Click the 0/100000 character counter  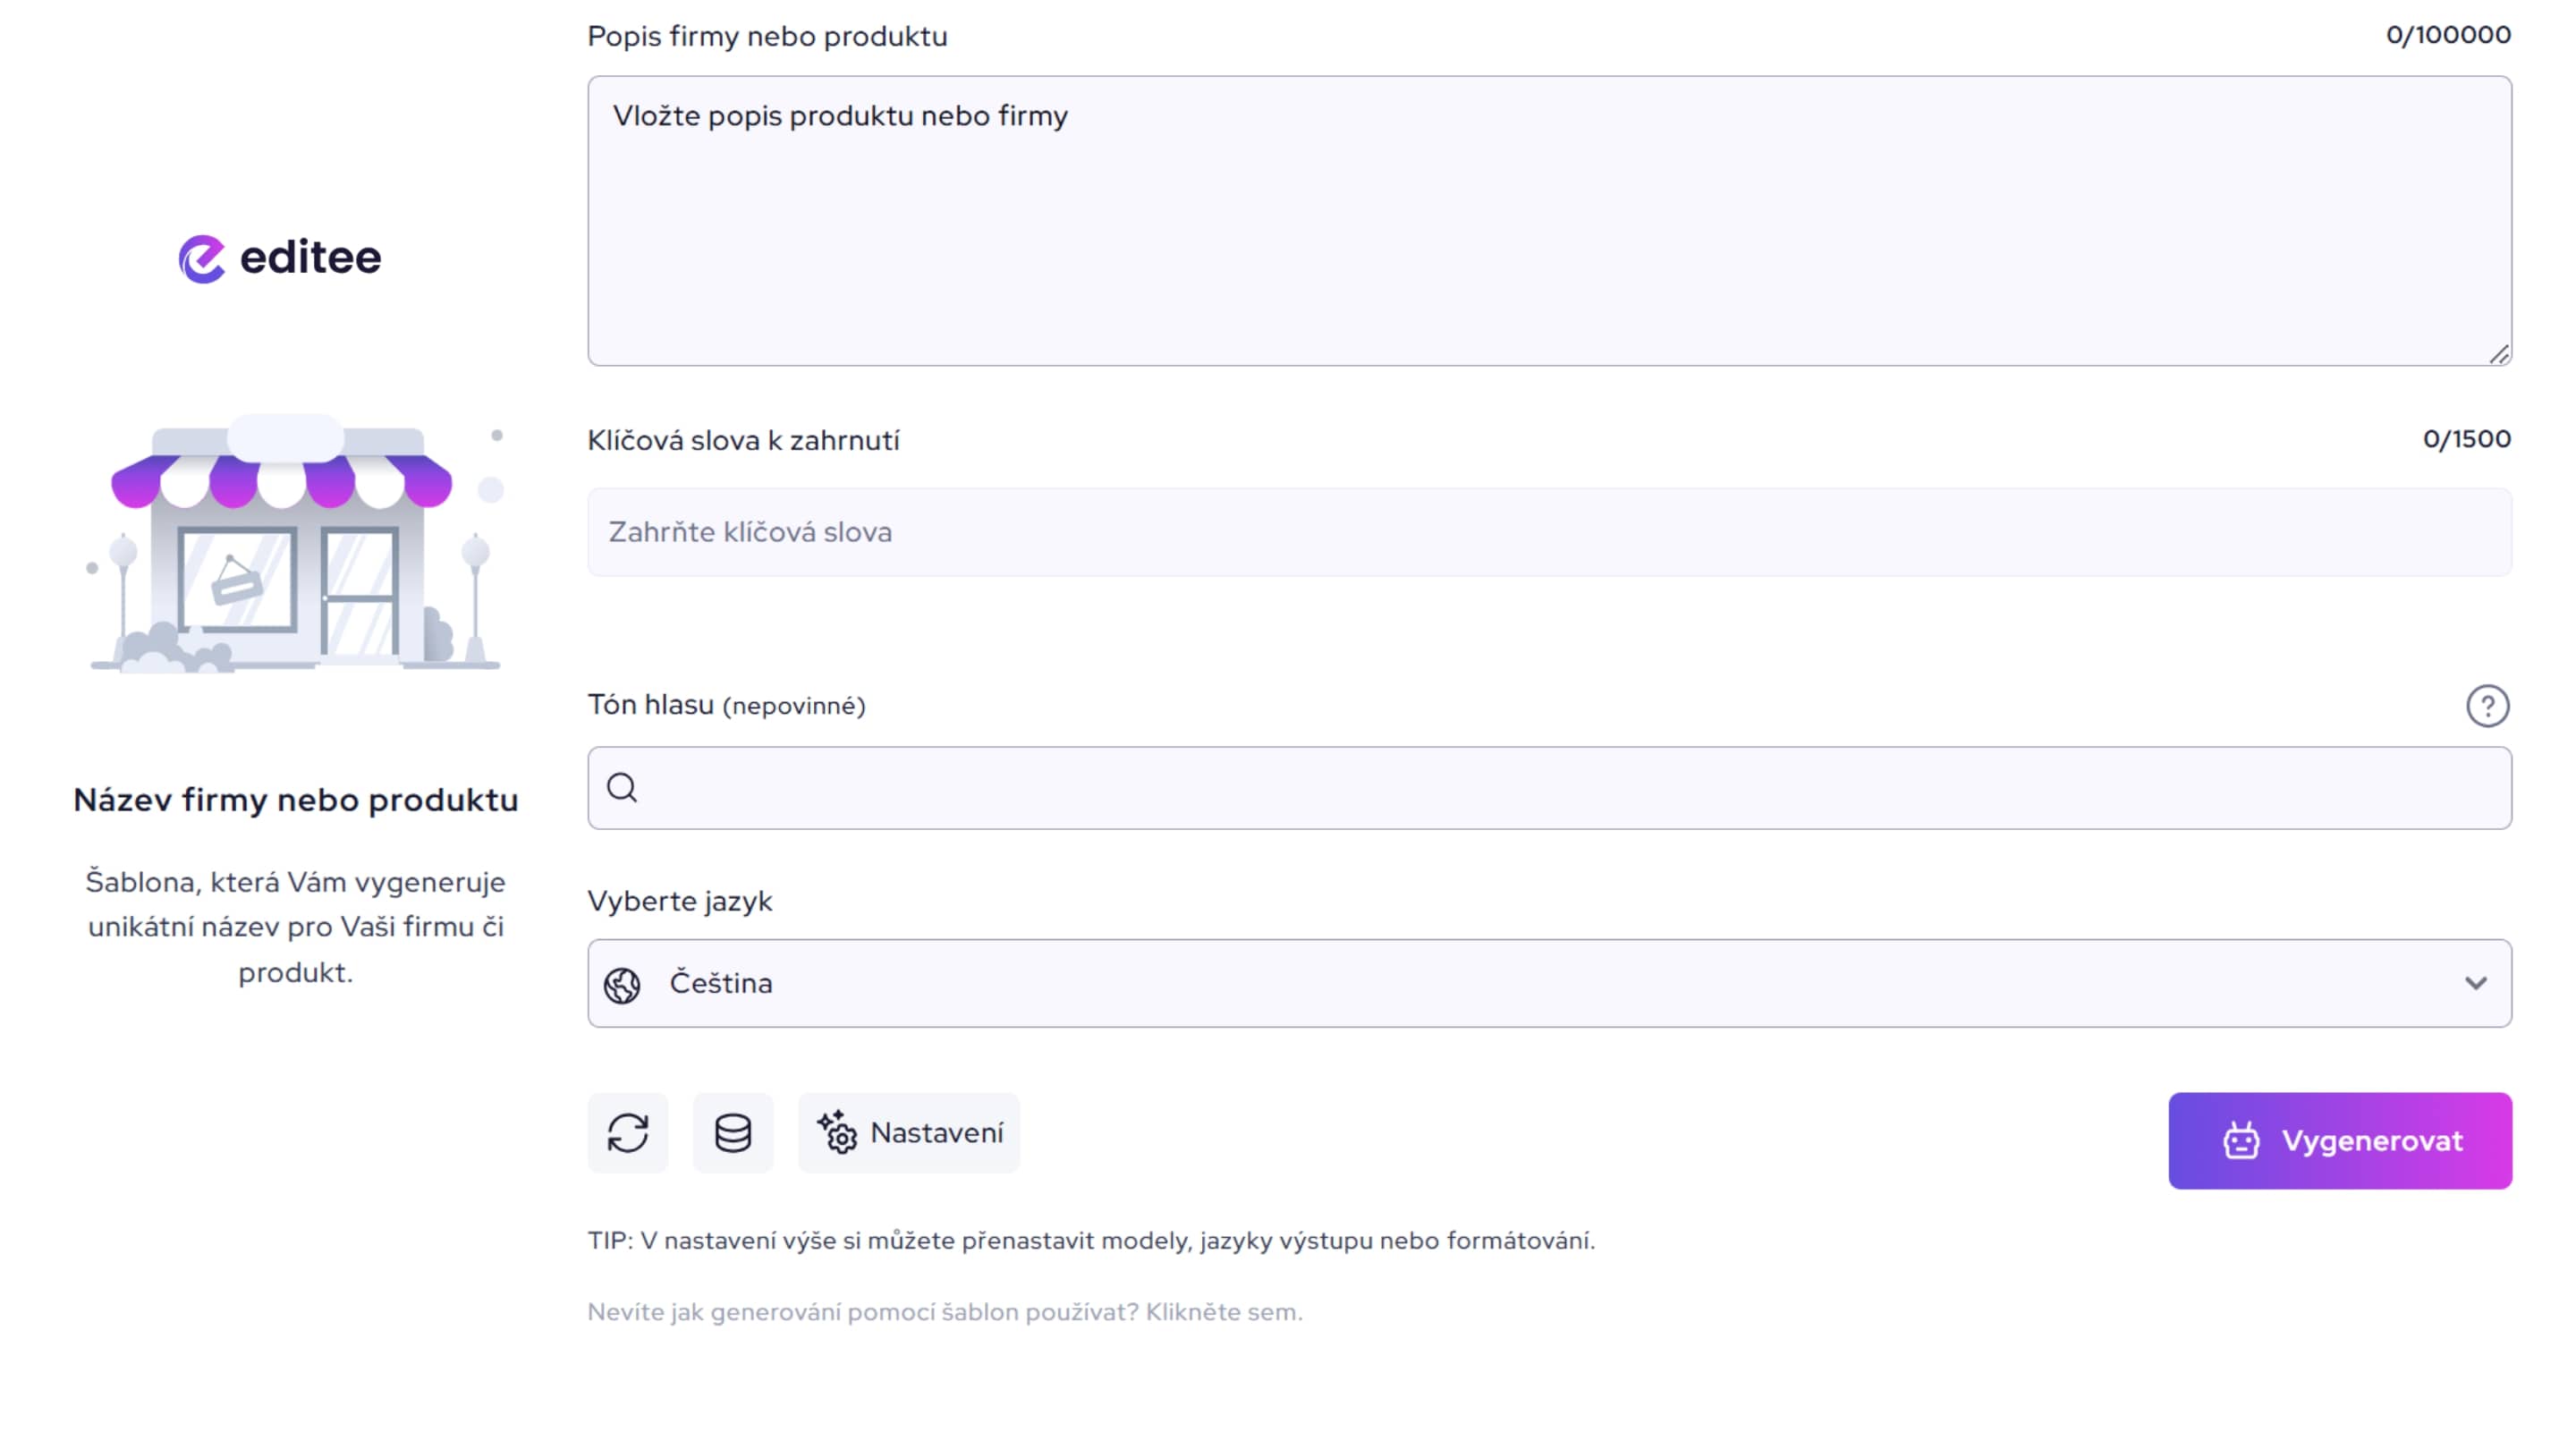pyautogui.click(x=2448, y=35)
